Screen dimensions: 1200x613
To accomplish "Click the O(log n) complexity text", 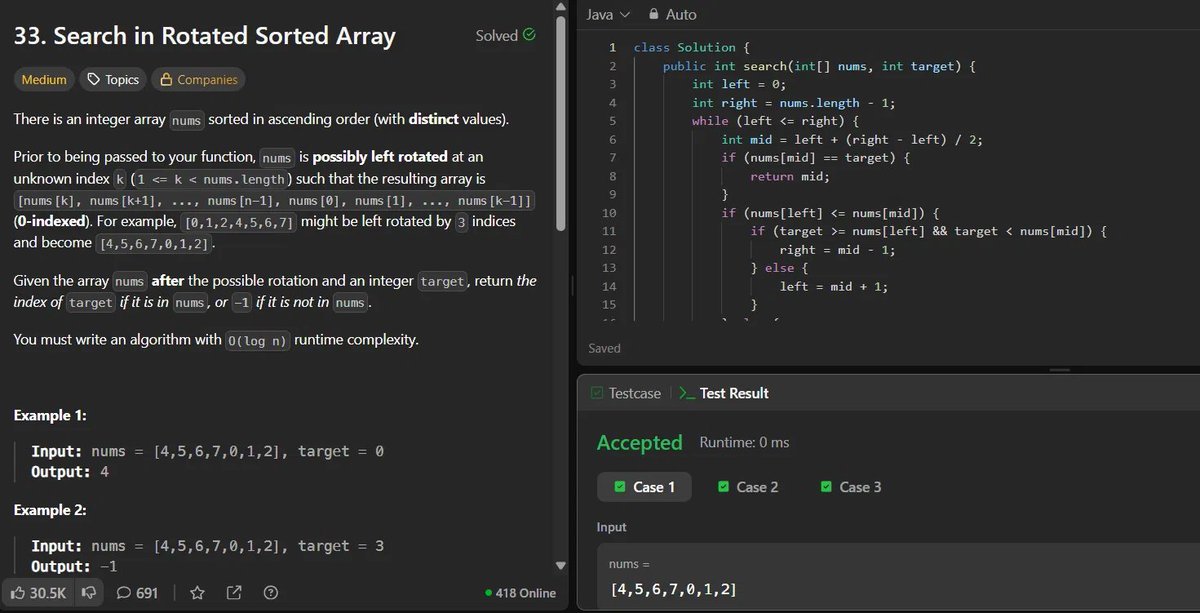I will pyautogui.click(x=258, y=340).
